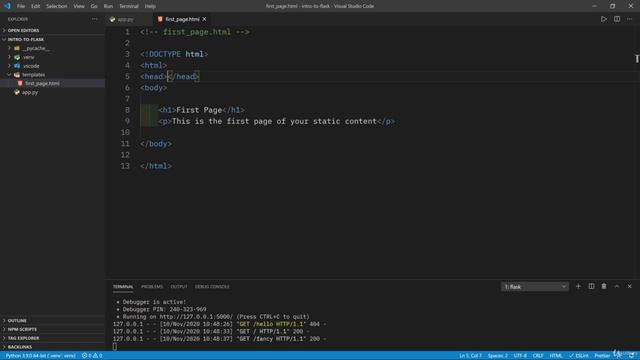Open the terminal selector dropdown showing flask

point(535,287)
